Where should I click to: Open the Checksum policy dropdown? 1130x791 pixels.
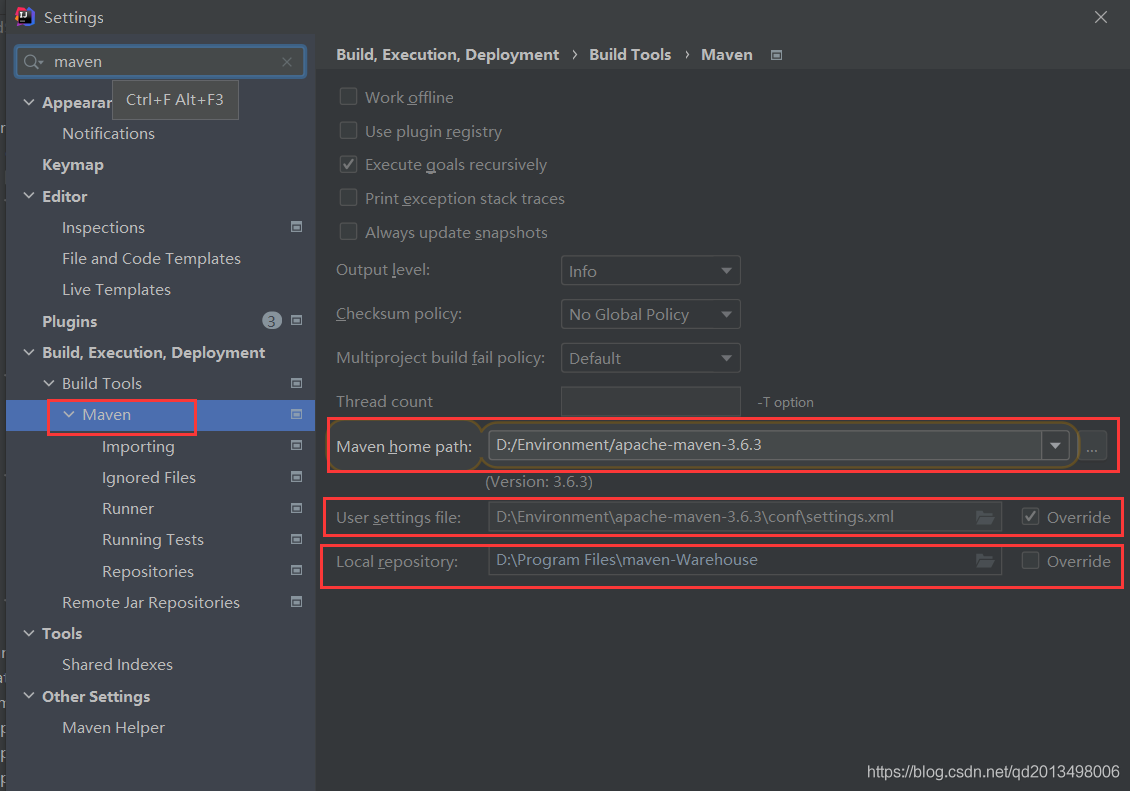pyautogui.click(x=650, y=314)
